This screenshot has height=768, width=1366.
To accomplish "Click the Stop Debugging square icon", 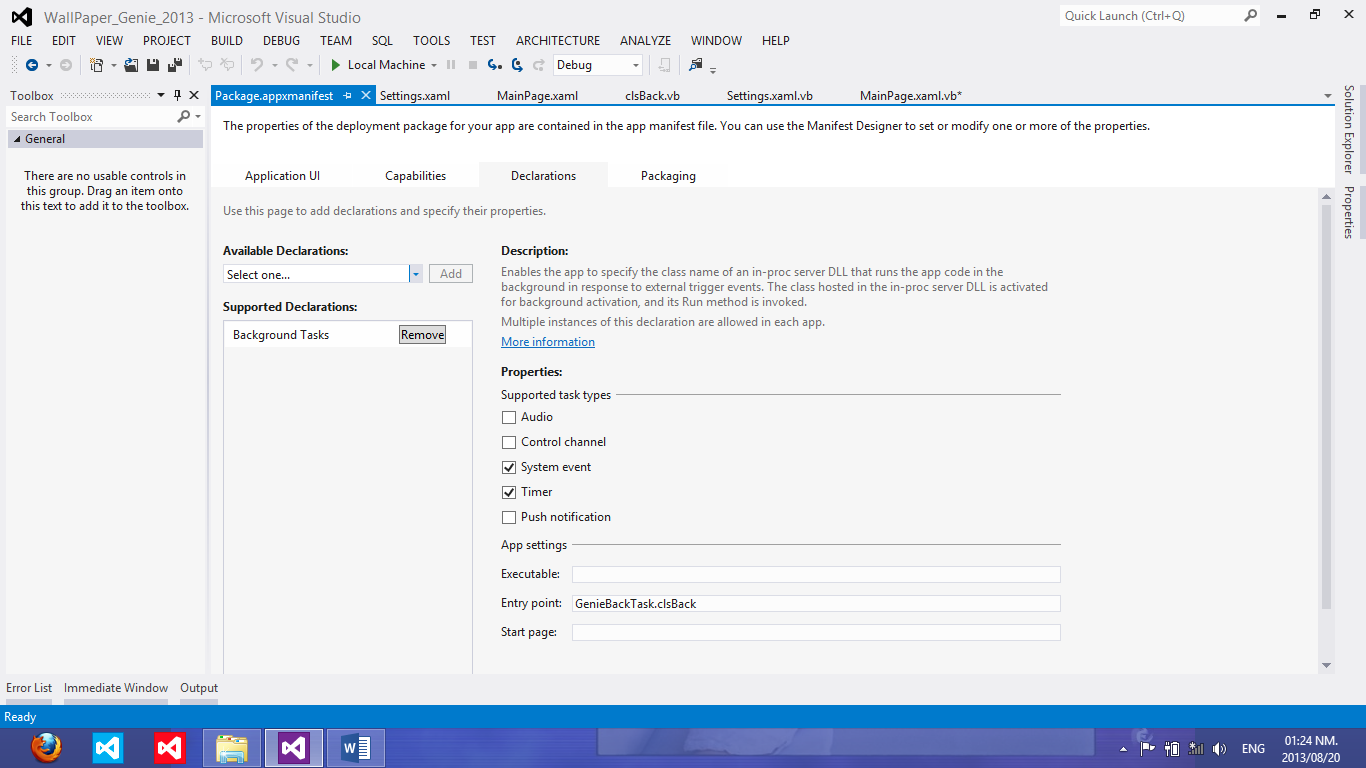I will 473,65.
